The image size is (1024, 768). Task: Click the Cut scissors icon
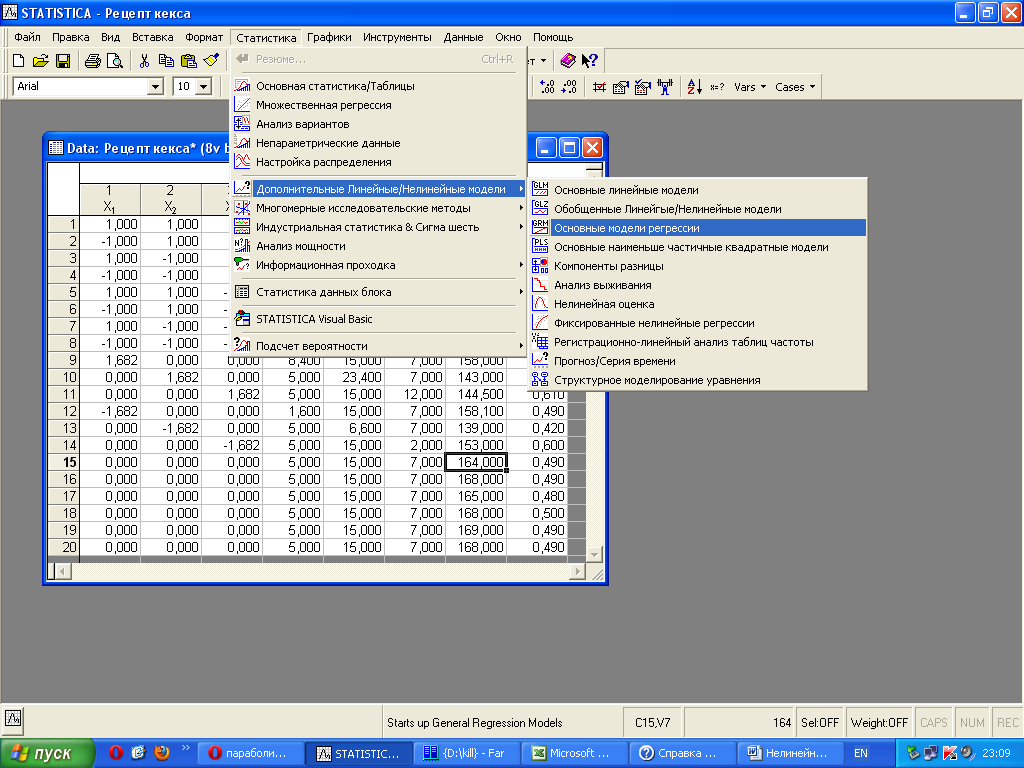click(144, 61)
